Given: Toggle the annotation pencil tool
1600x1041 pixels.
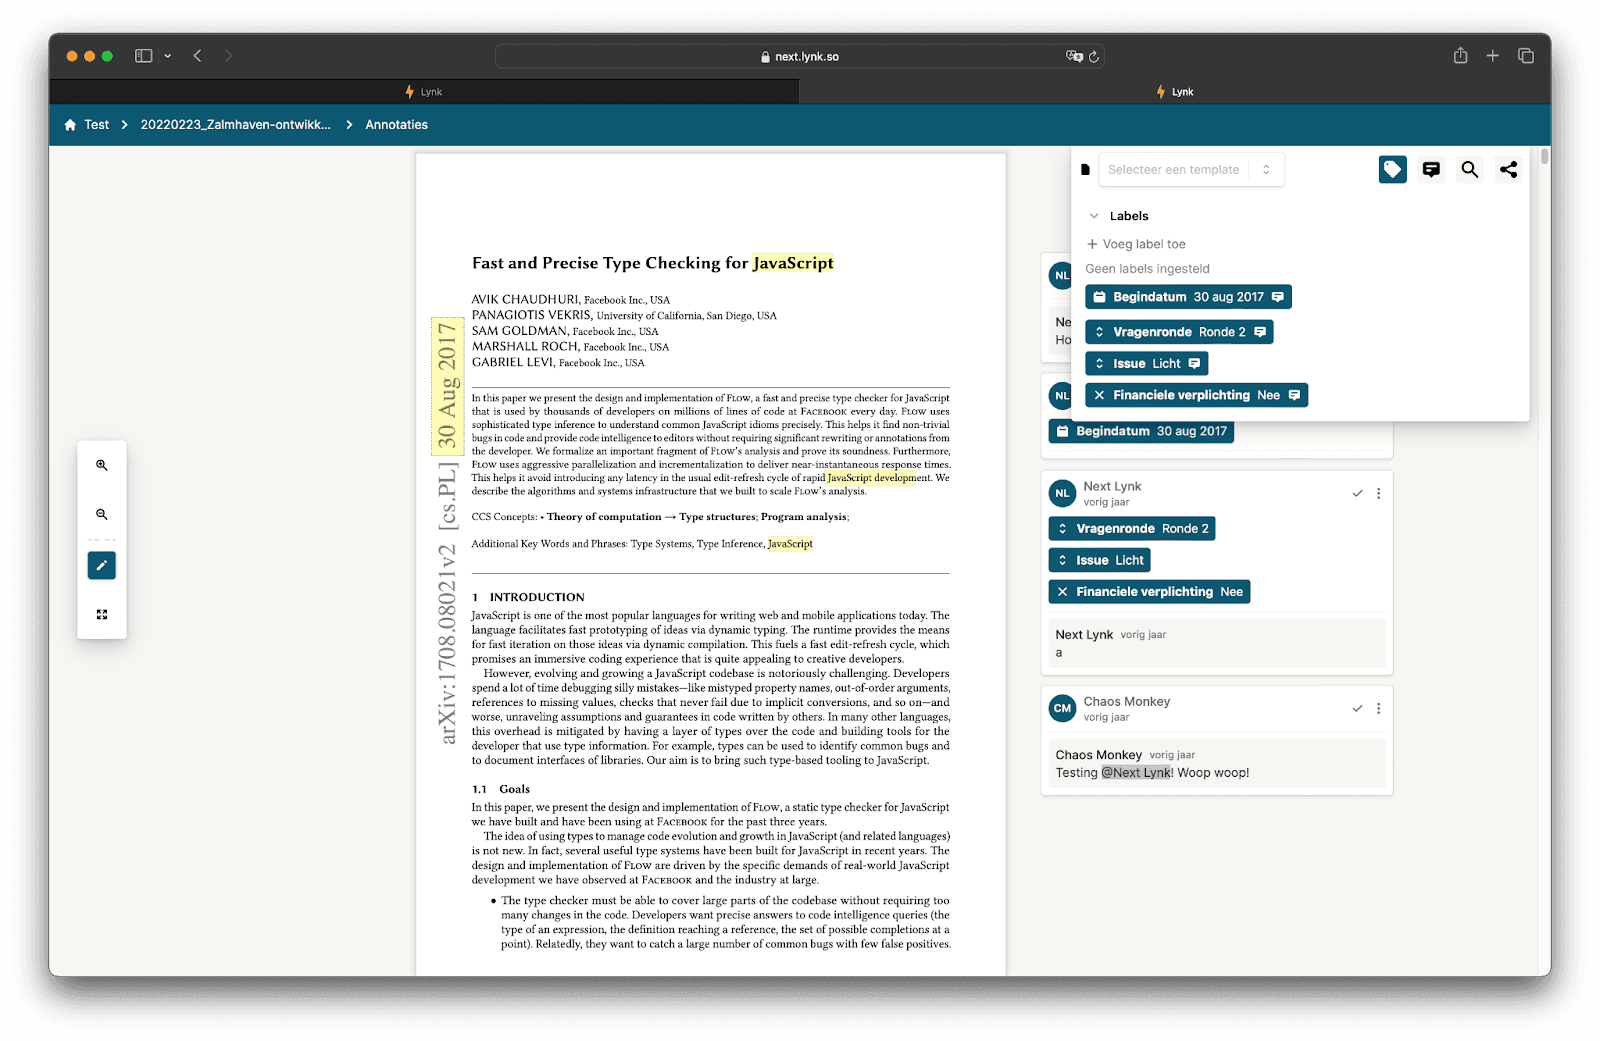Looking at the screenshot, I should click(101, 565).
